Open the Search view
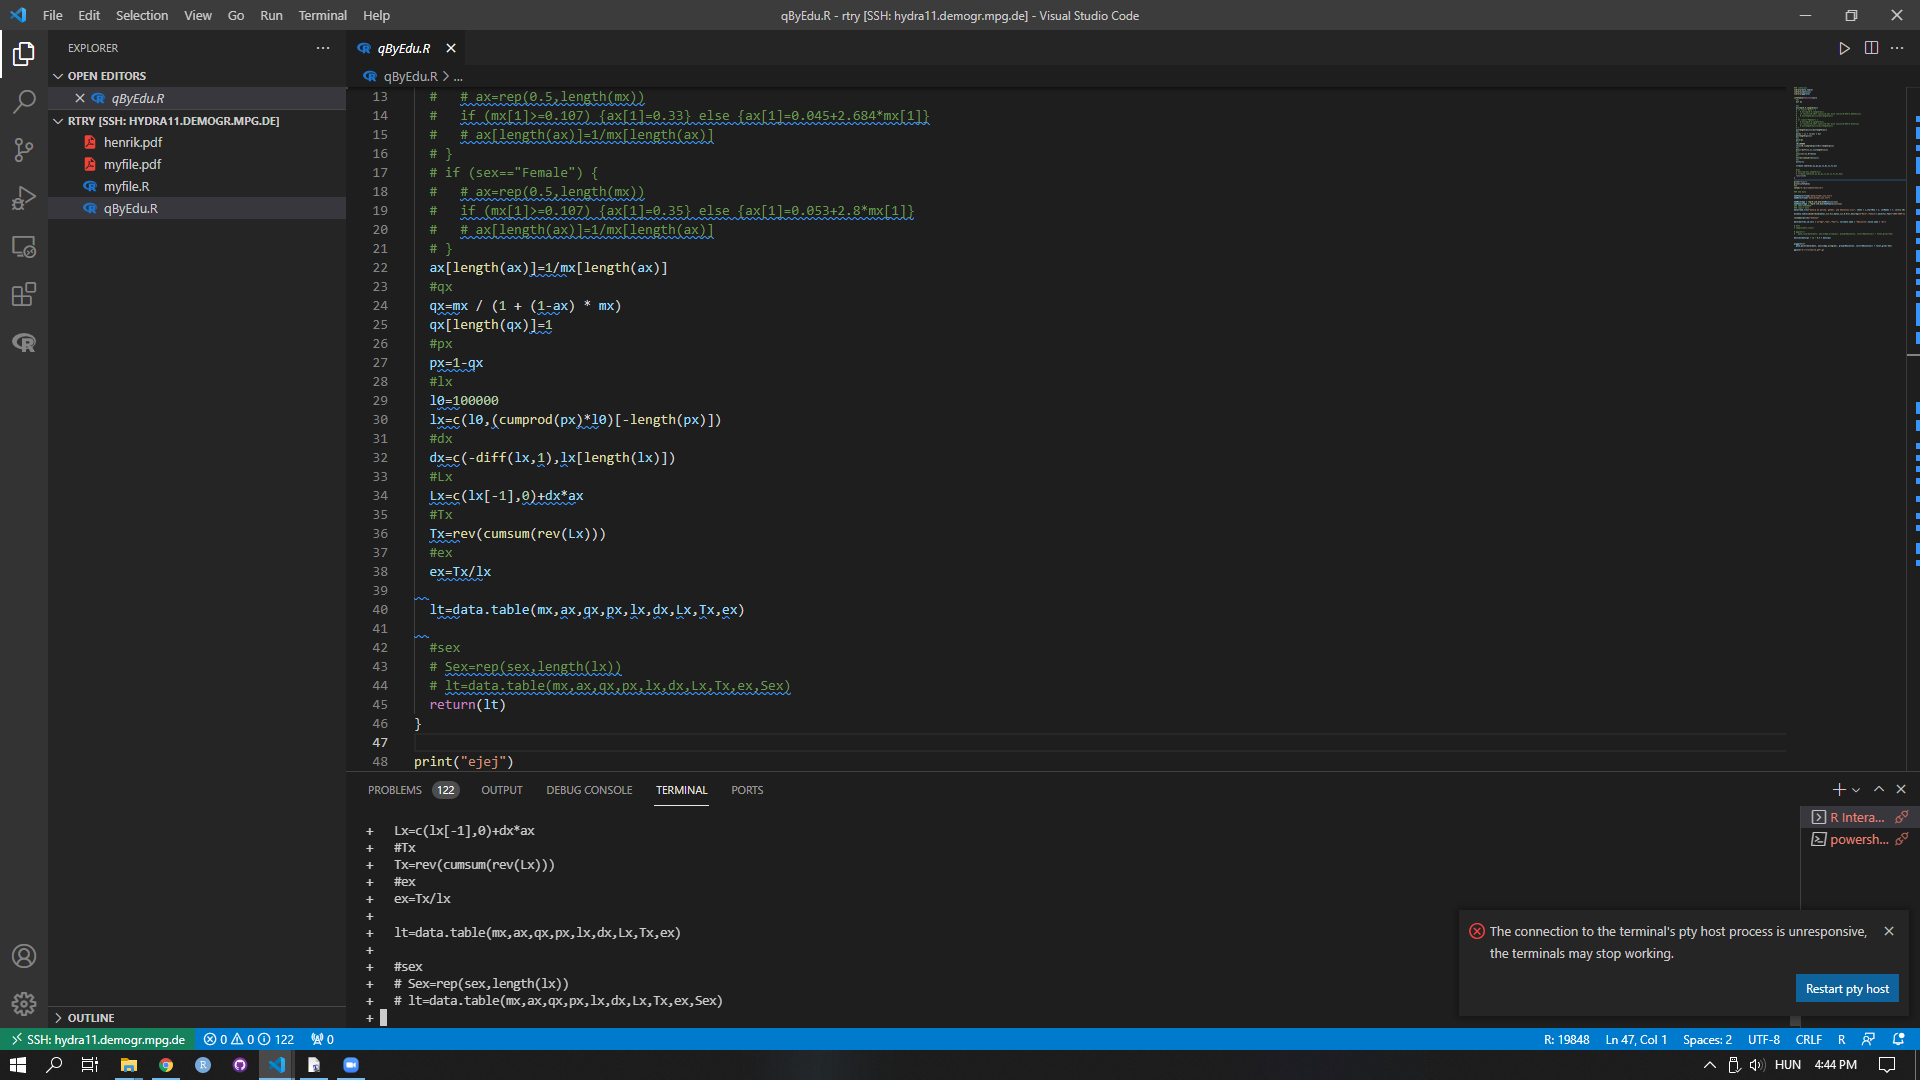This screenshot has width=1920, height=1080. click(24, 101)
